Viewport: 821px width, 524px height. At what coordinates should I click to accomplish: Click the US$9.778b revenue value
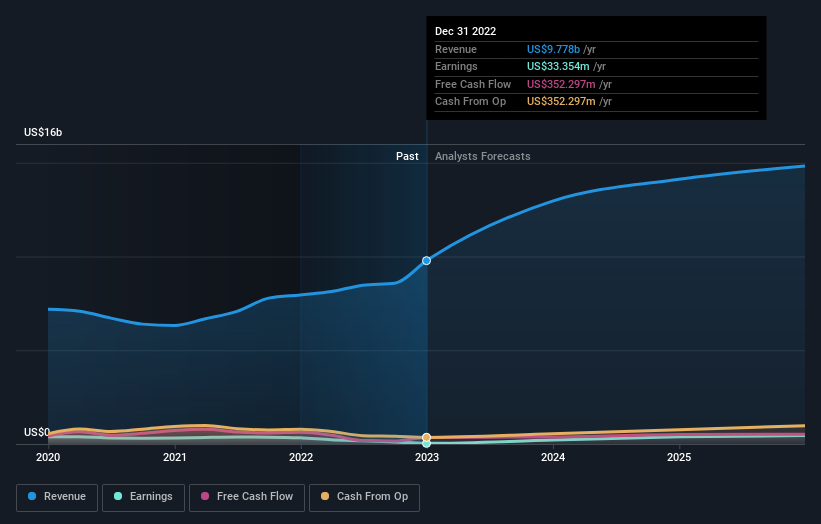tap(553, 49)
